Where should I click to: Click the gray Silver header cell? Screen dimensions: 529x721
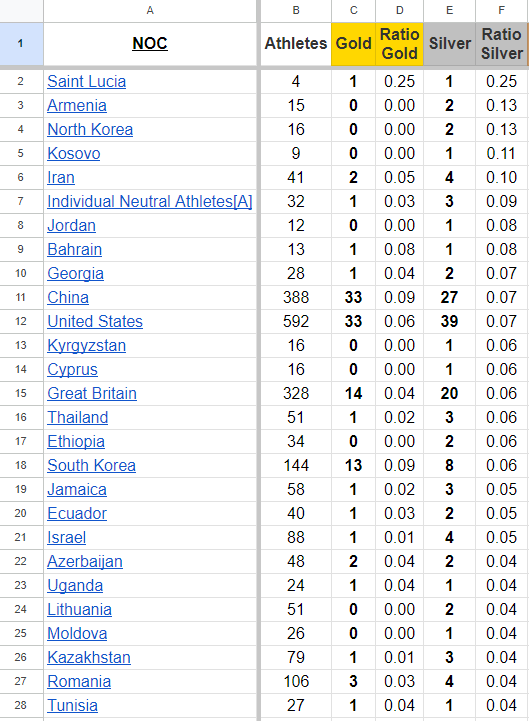tap(449, 44)
